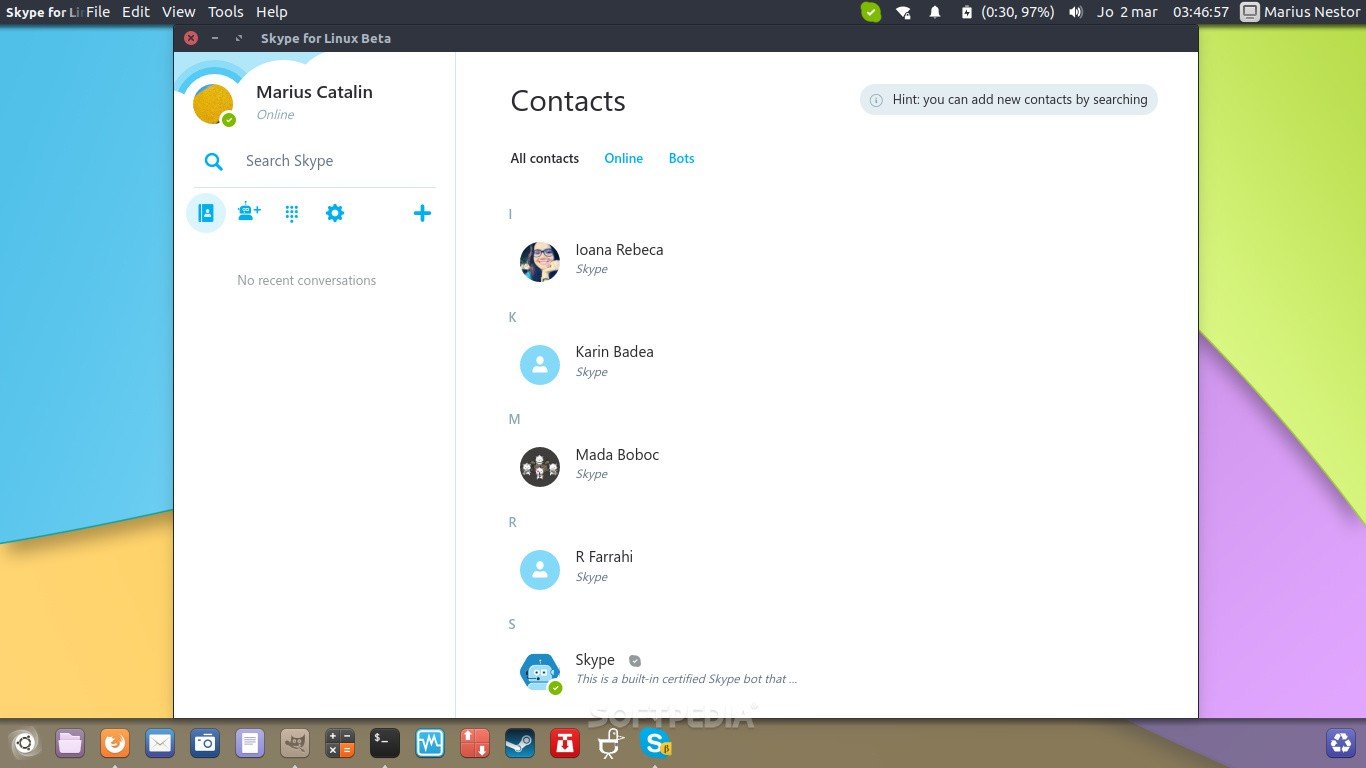This screenshot has width=1366, height=768.
Task: Click the green Skype status tray icon
Action: (x=871, y=12)
